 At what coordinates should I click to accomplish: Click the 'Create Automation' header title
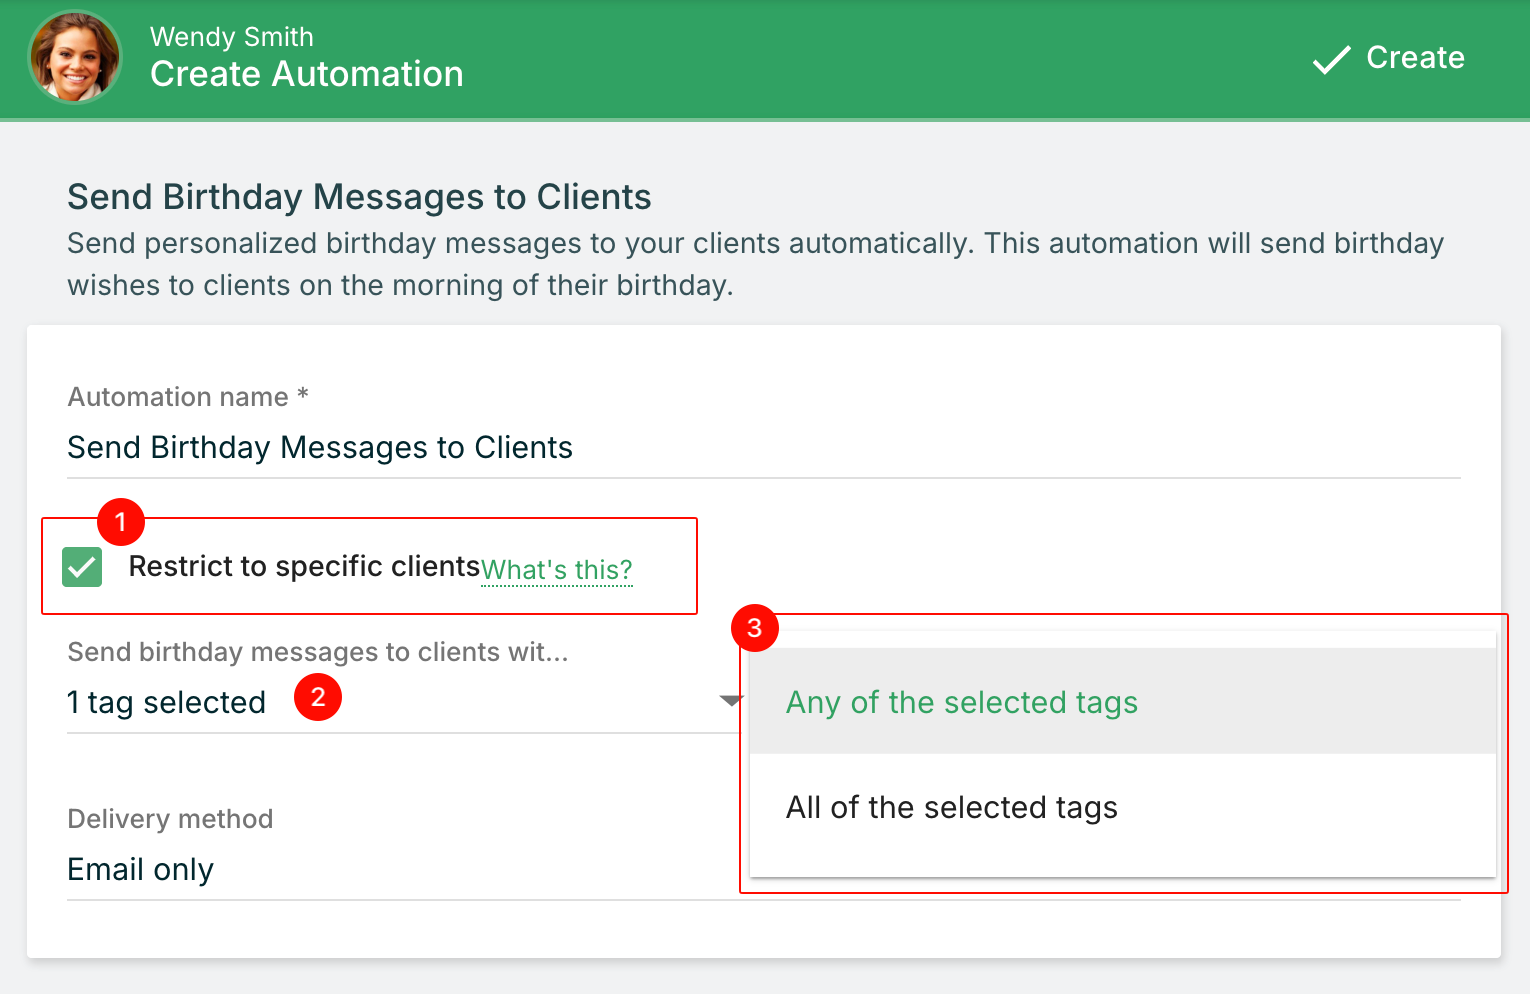306,75
